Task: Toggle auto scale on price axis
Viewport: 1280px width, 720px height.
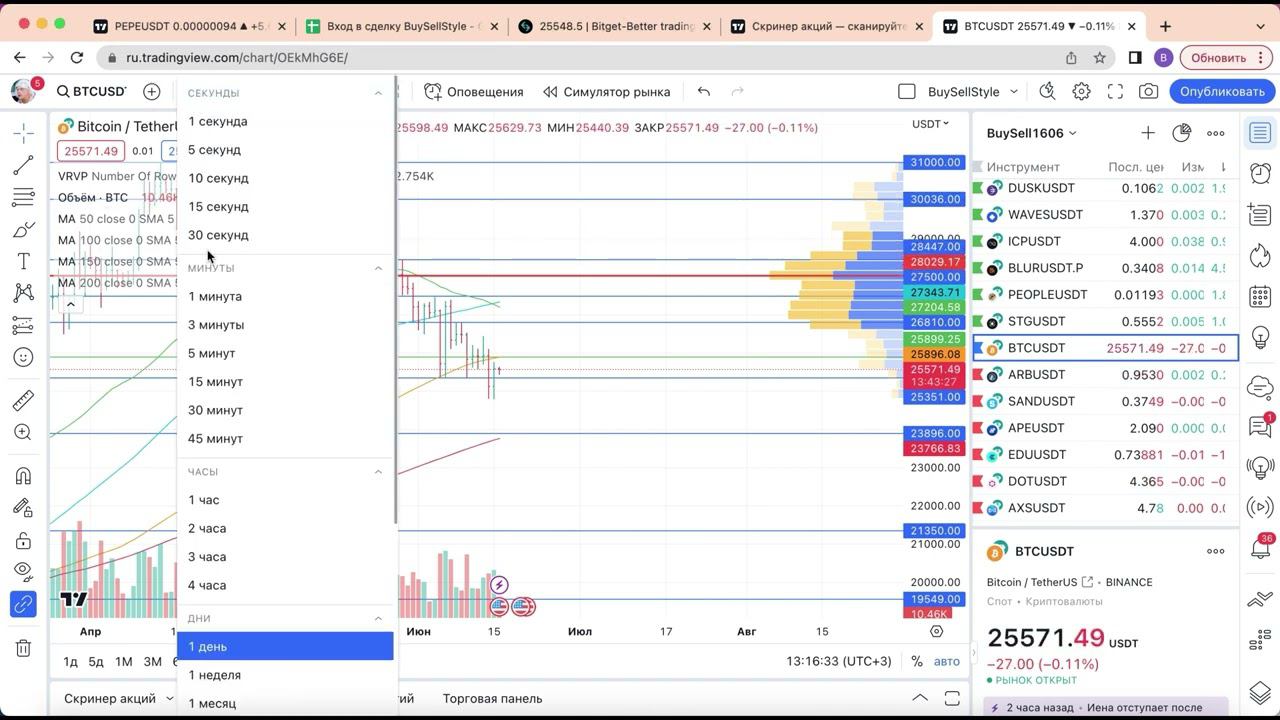Action: tap(946, 661)
